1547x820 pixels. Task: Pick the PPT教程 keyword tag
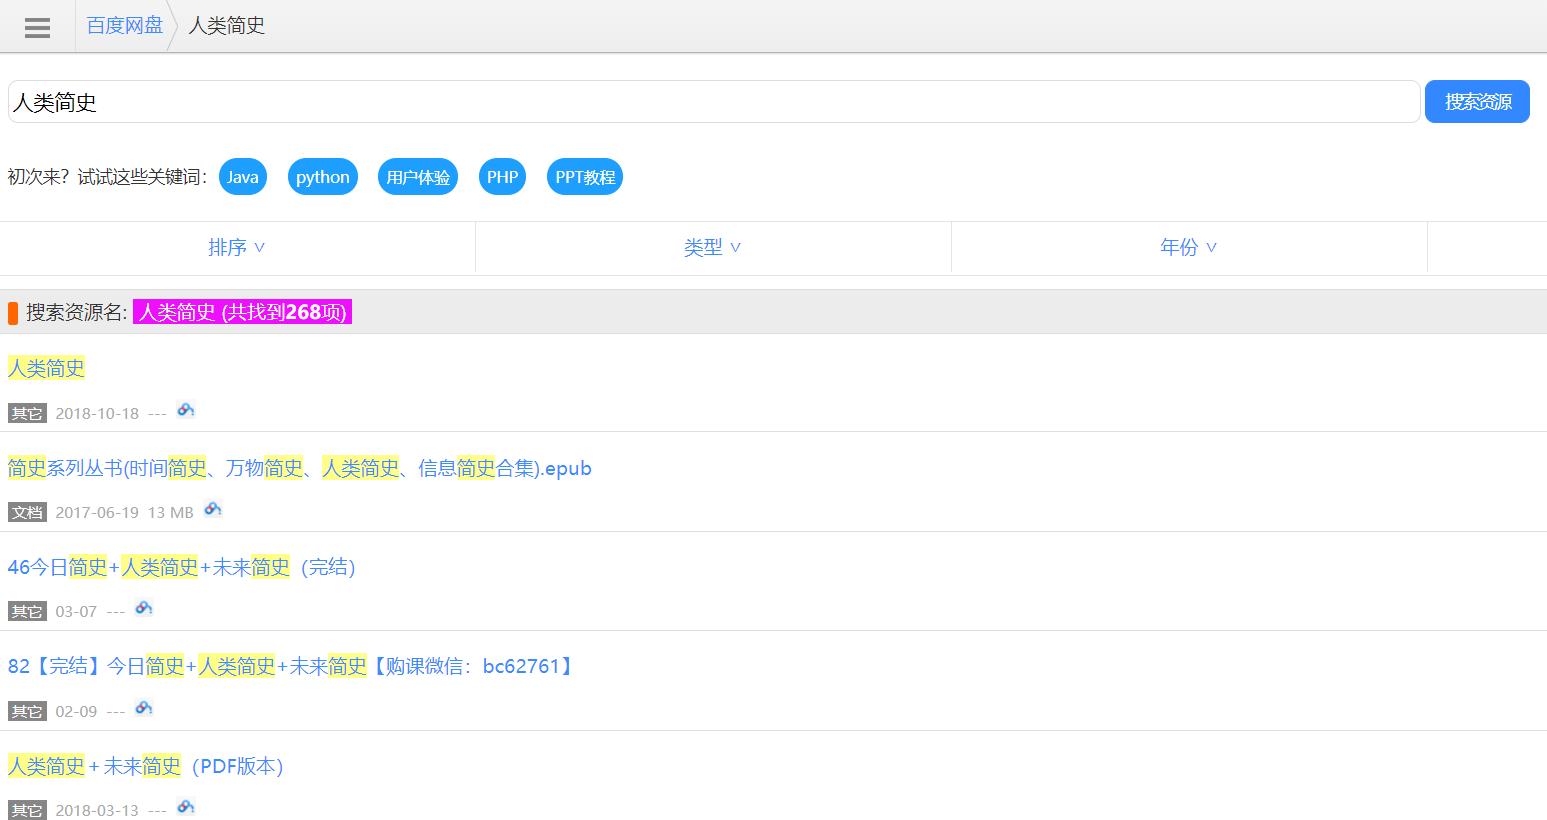[x=585, y=177]
